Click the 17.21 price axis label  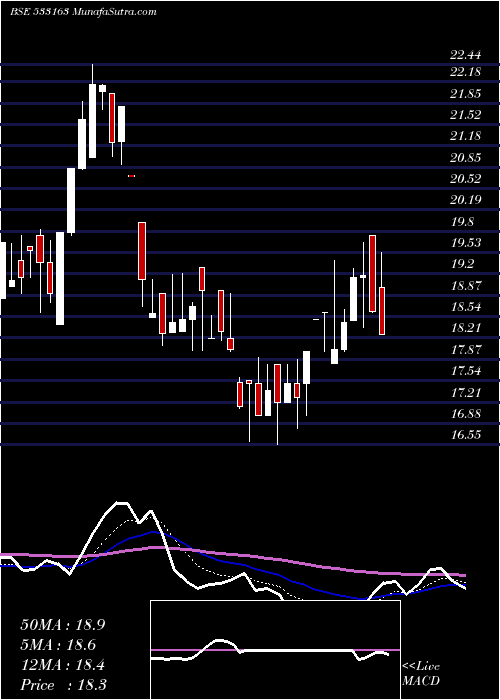click(466, 393)
